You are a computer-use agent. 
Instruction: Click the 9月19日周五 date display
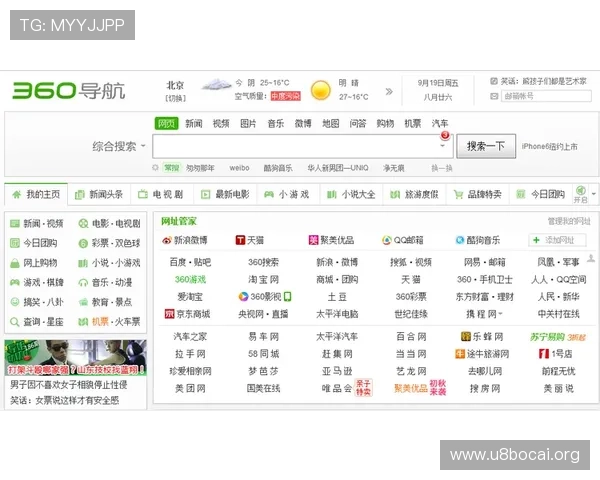[438, 83]
